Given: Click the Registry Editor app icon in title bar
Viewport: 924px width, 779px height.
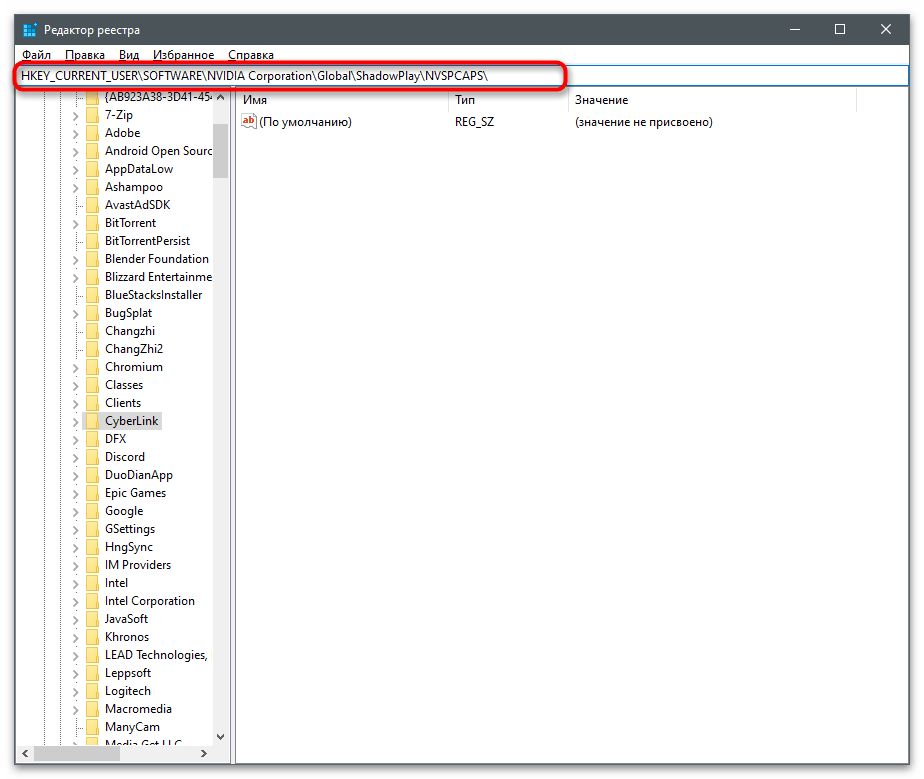Looking at the screenshot, I should [x=29, y=29].
